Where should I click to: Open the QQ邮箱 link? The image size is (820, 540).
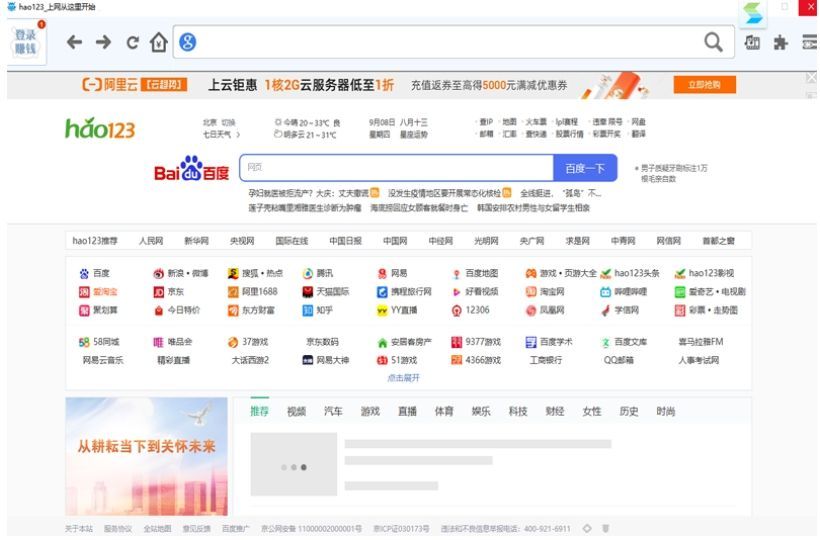click(x=618, y=360)
